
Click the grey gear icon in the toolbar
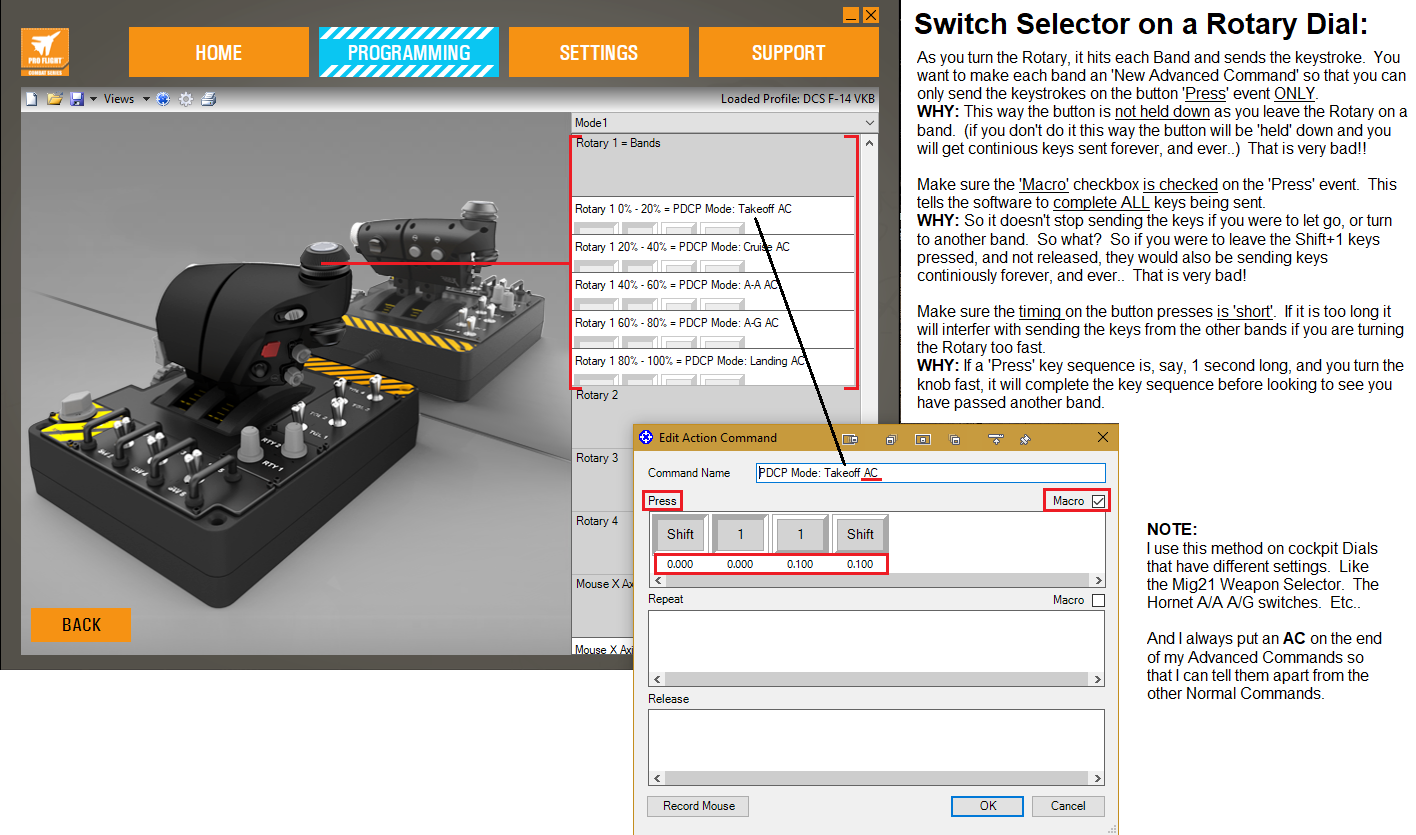[186, 99]
